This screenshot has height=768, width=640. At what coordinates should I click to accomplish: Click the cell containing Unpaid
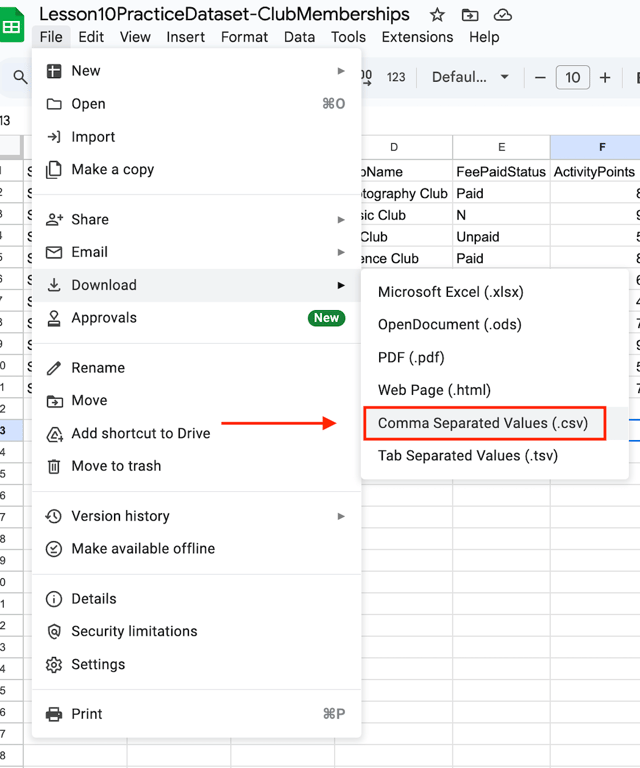pos(501,237)
